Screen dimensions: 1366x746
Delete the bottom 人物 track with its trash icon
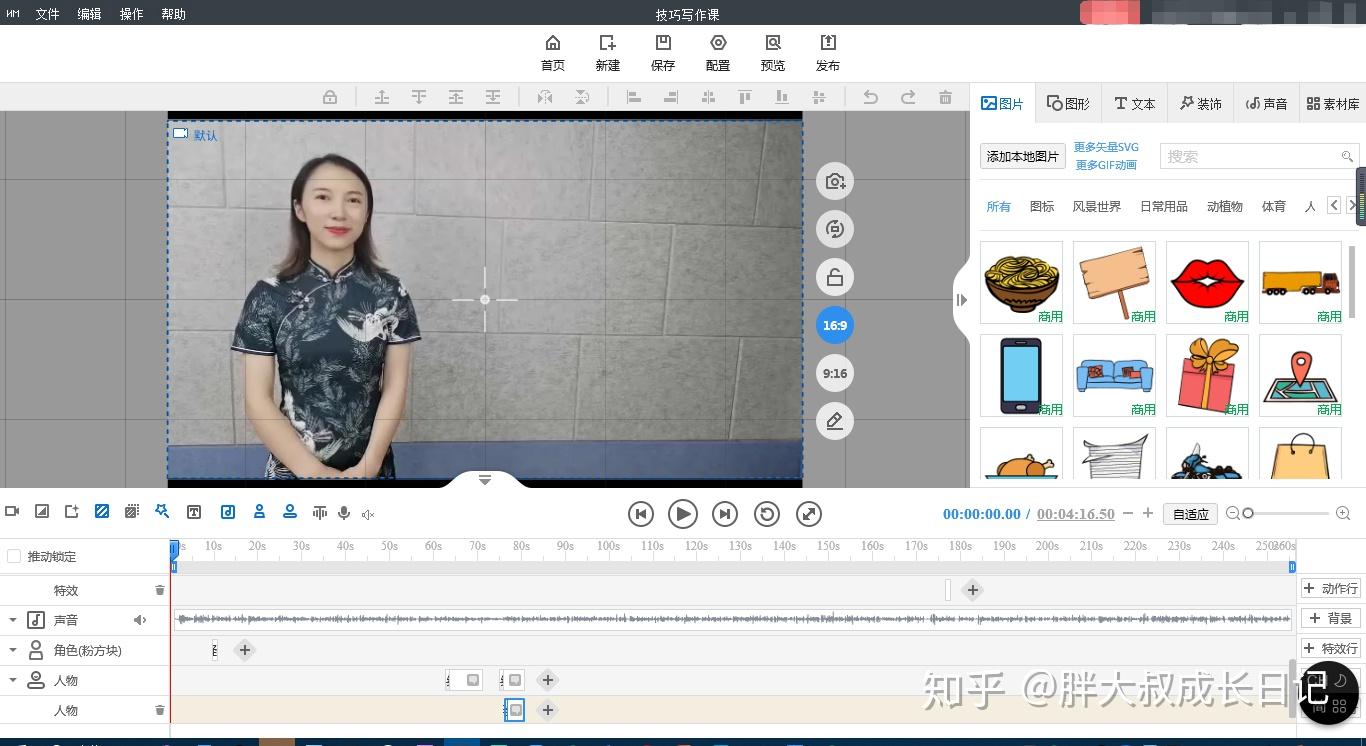click(x=160, y=710)
